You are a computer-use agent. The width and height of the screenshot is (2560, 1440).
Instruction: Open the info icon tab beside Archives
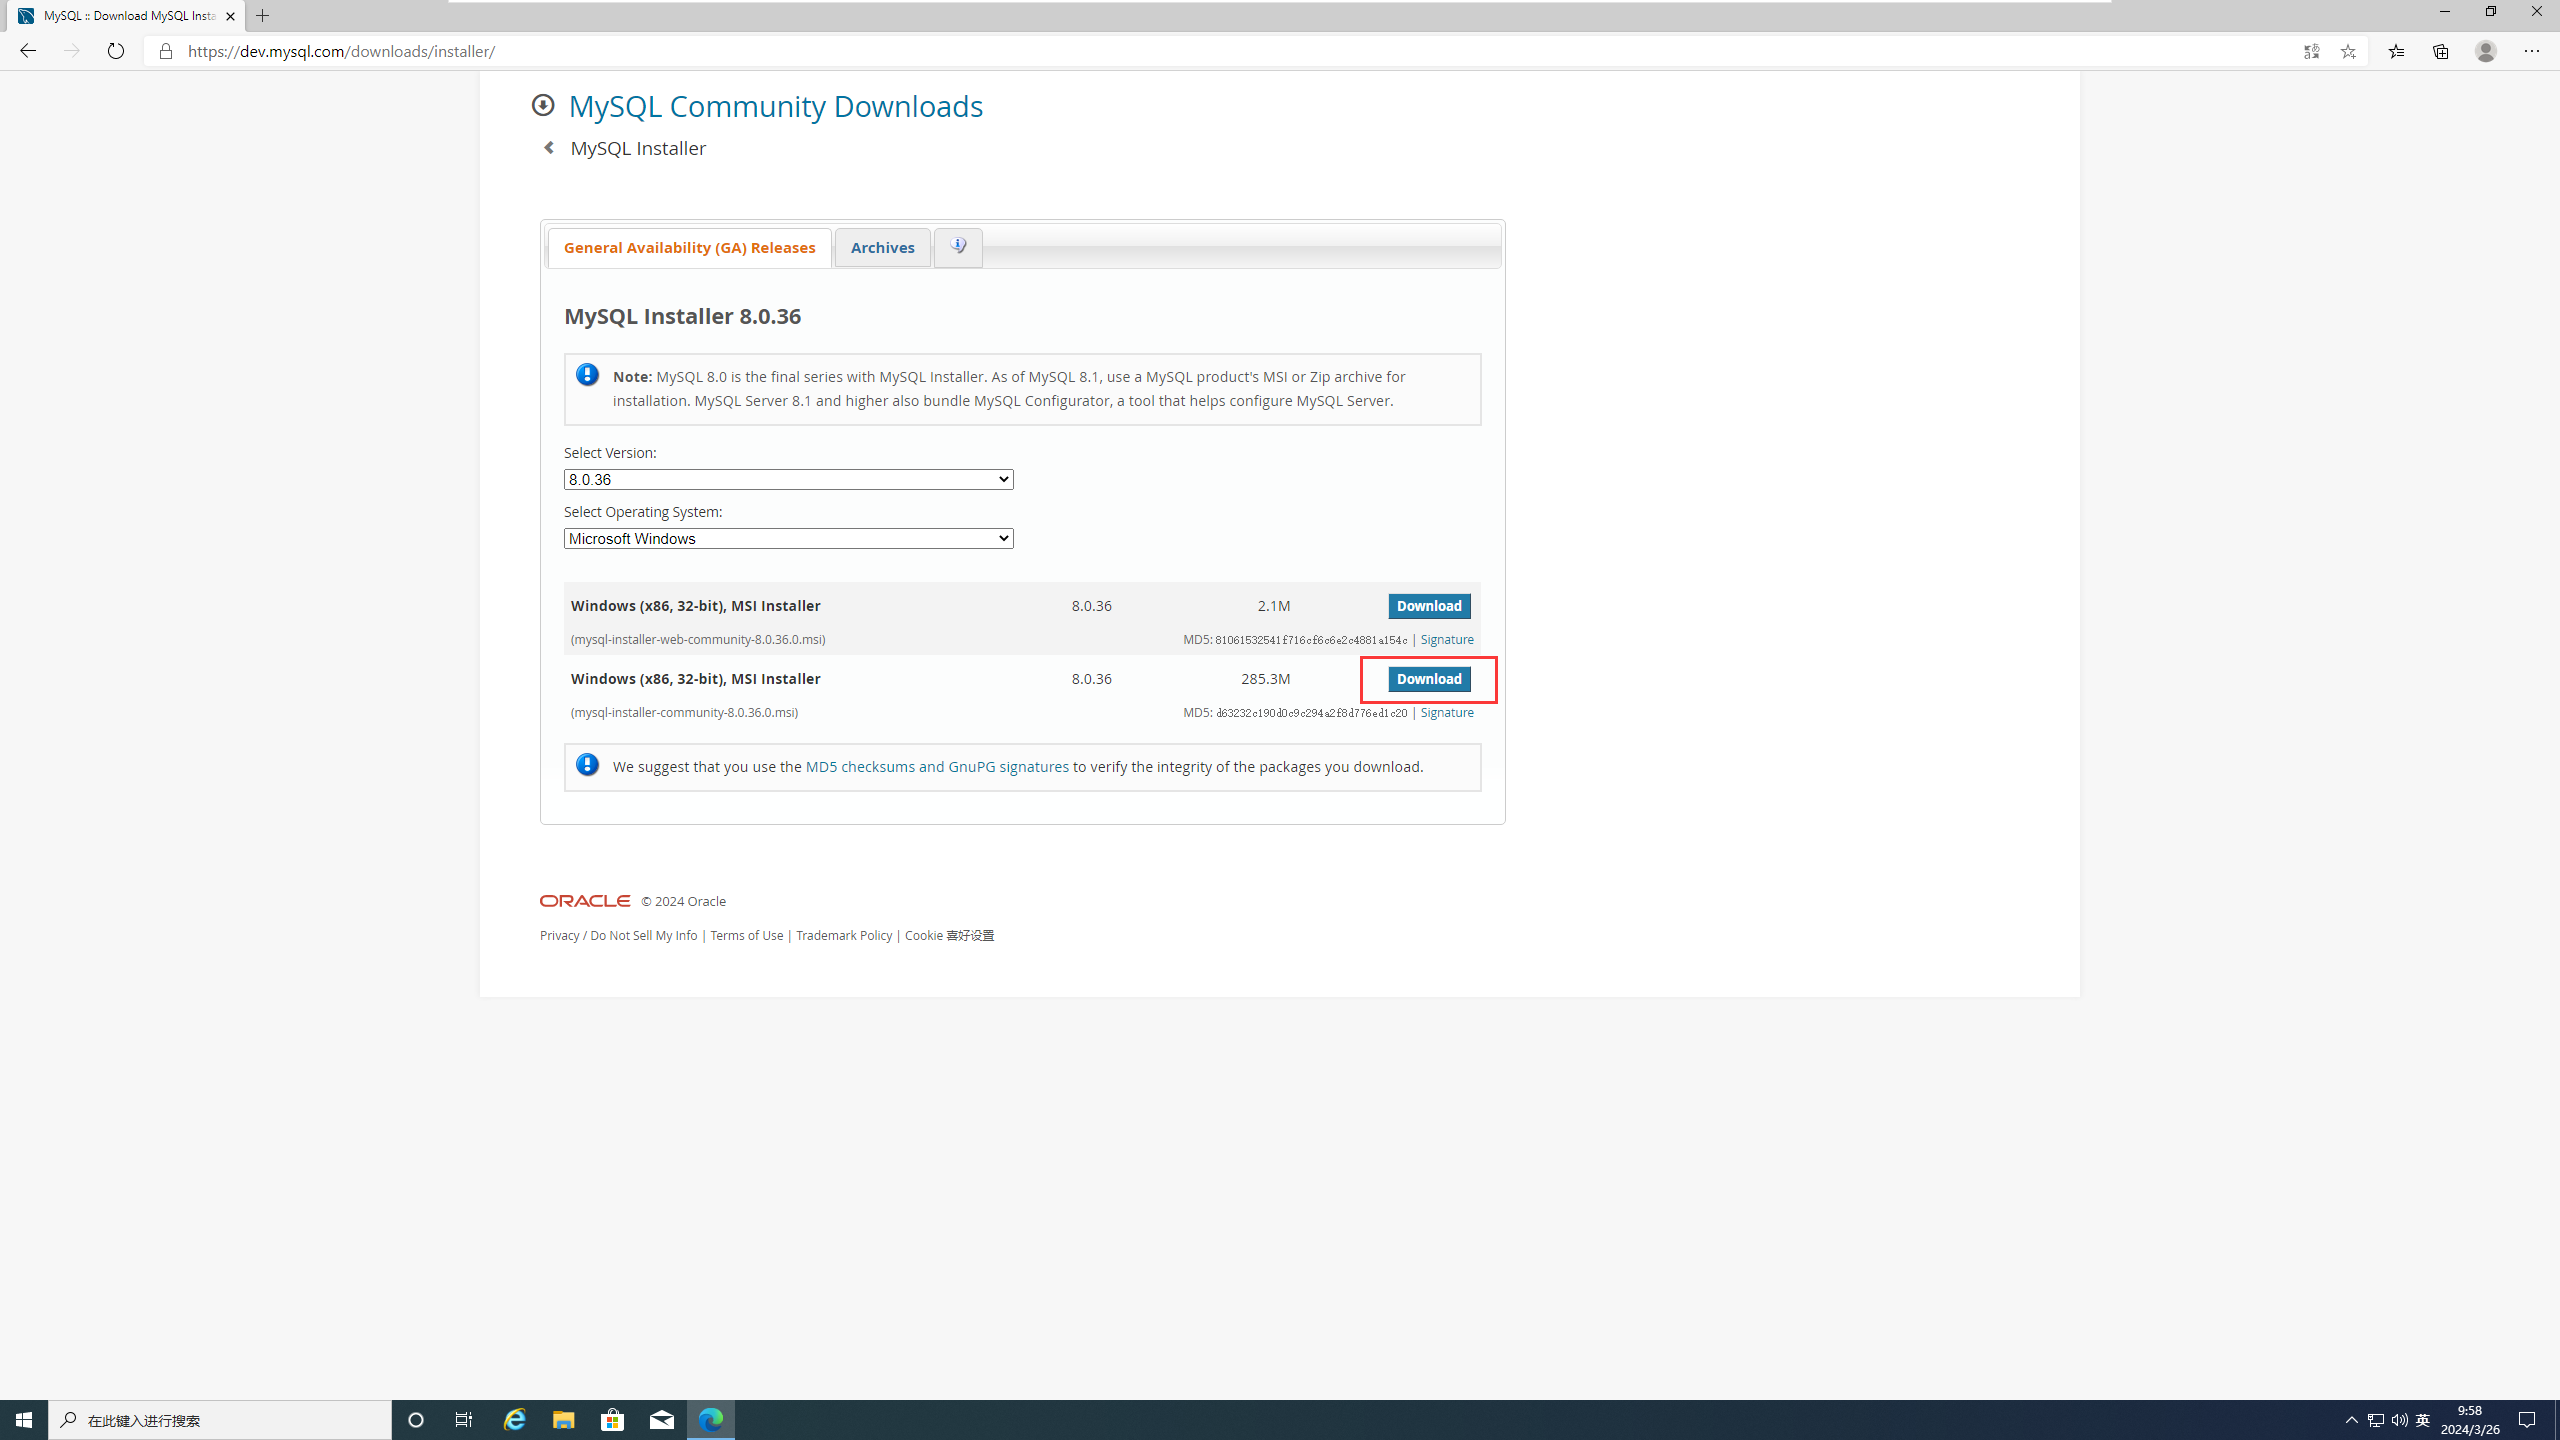point(958,247)
